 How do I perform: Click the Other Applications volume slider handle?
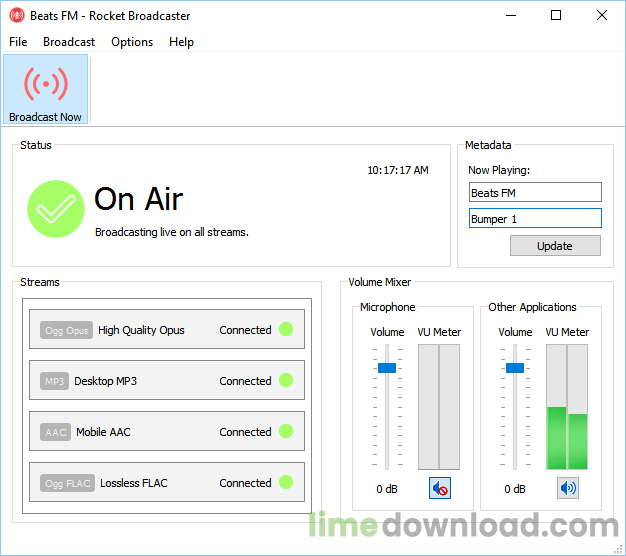click(515, 368)
